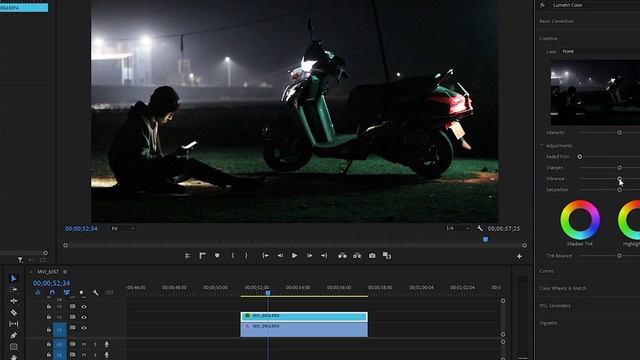Screen dimensions: 640x360
Task: Open the Fit zoom level dropdown
Action: tap(122, 229)
